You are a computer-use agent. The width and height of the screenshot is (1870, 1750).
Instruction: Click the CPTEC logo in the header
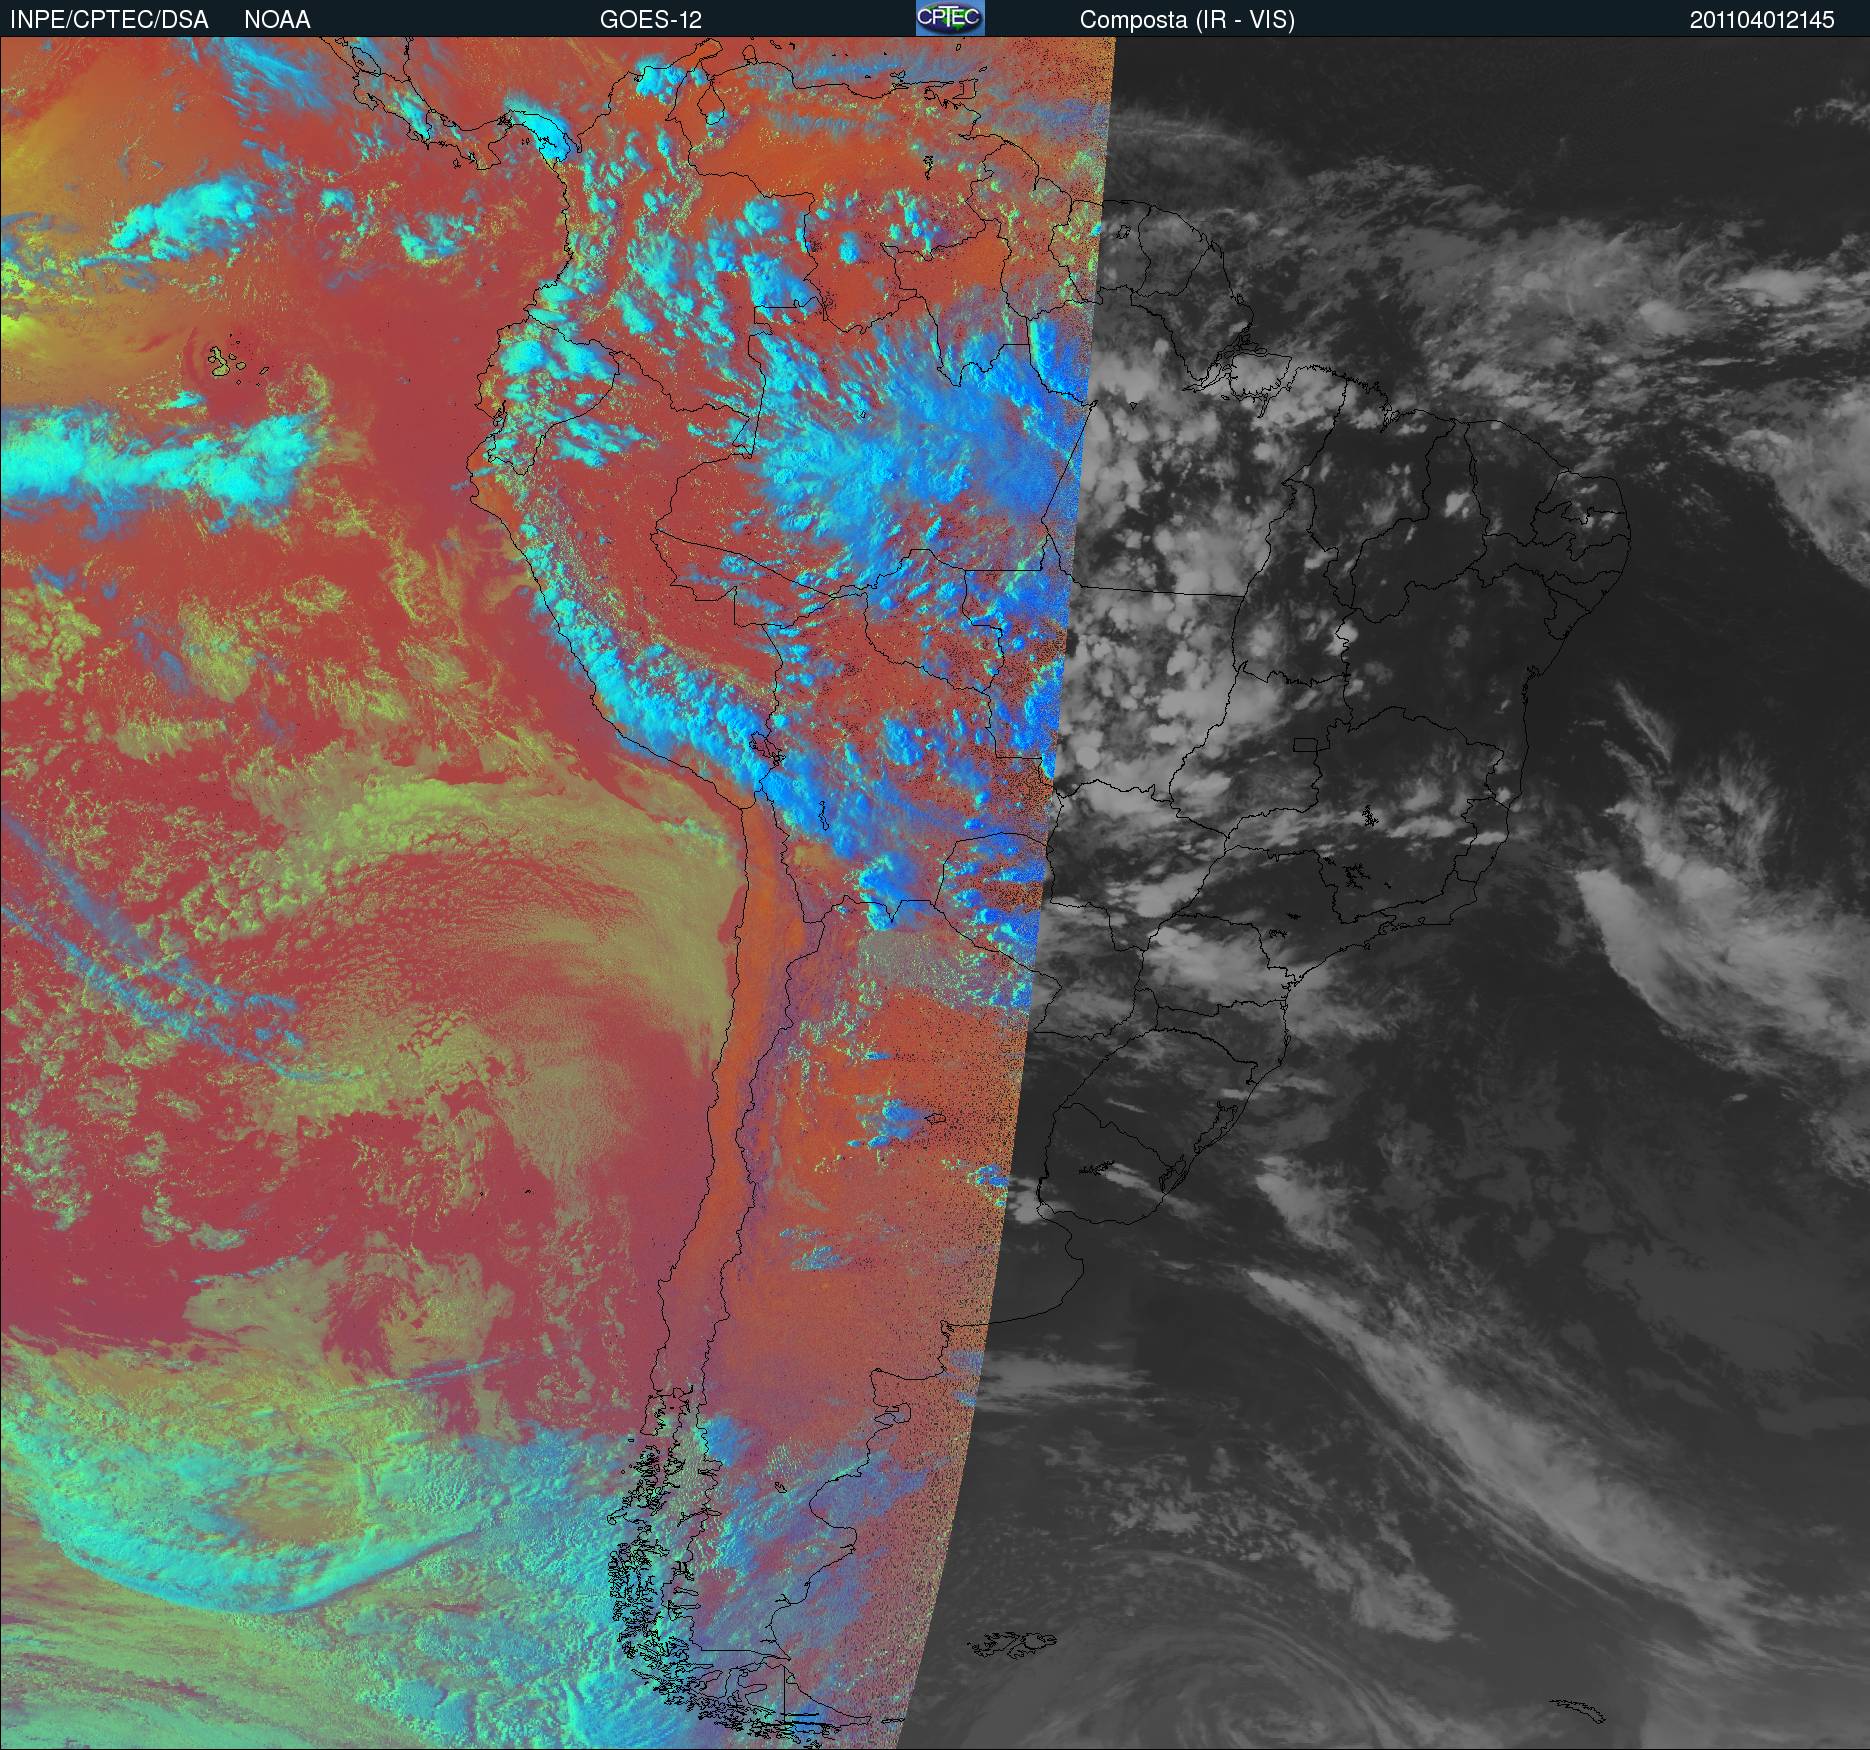(950, 18)
